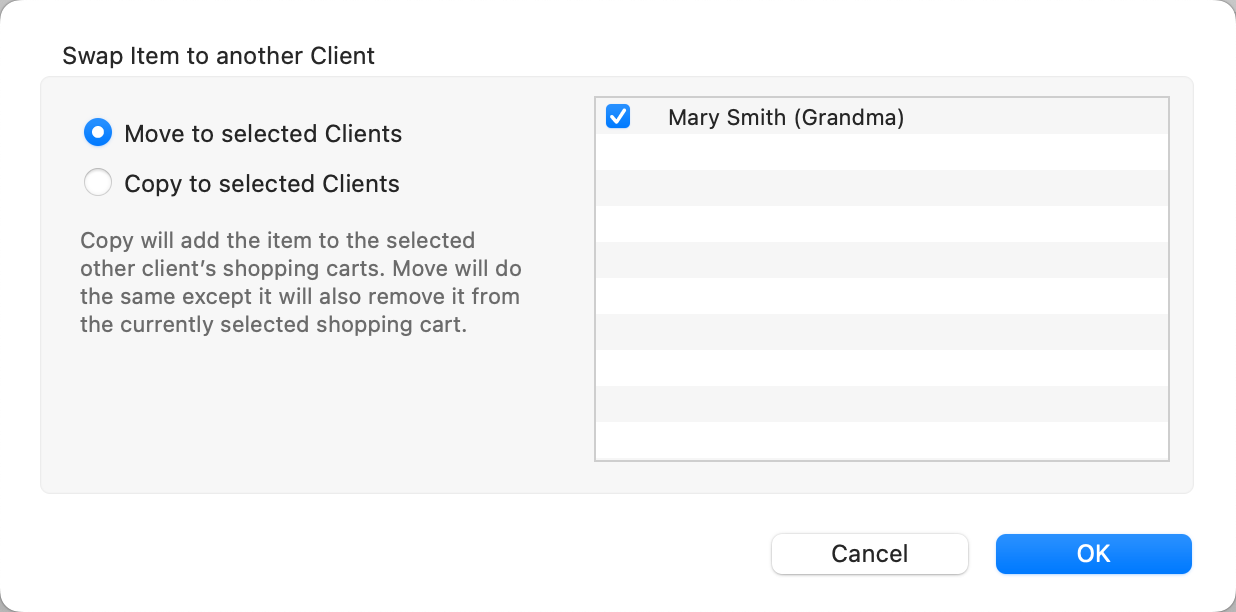Click the empty seventh row of the client list
The width and height of the screenshot is (1236, 612).
pos(882,333)
